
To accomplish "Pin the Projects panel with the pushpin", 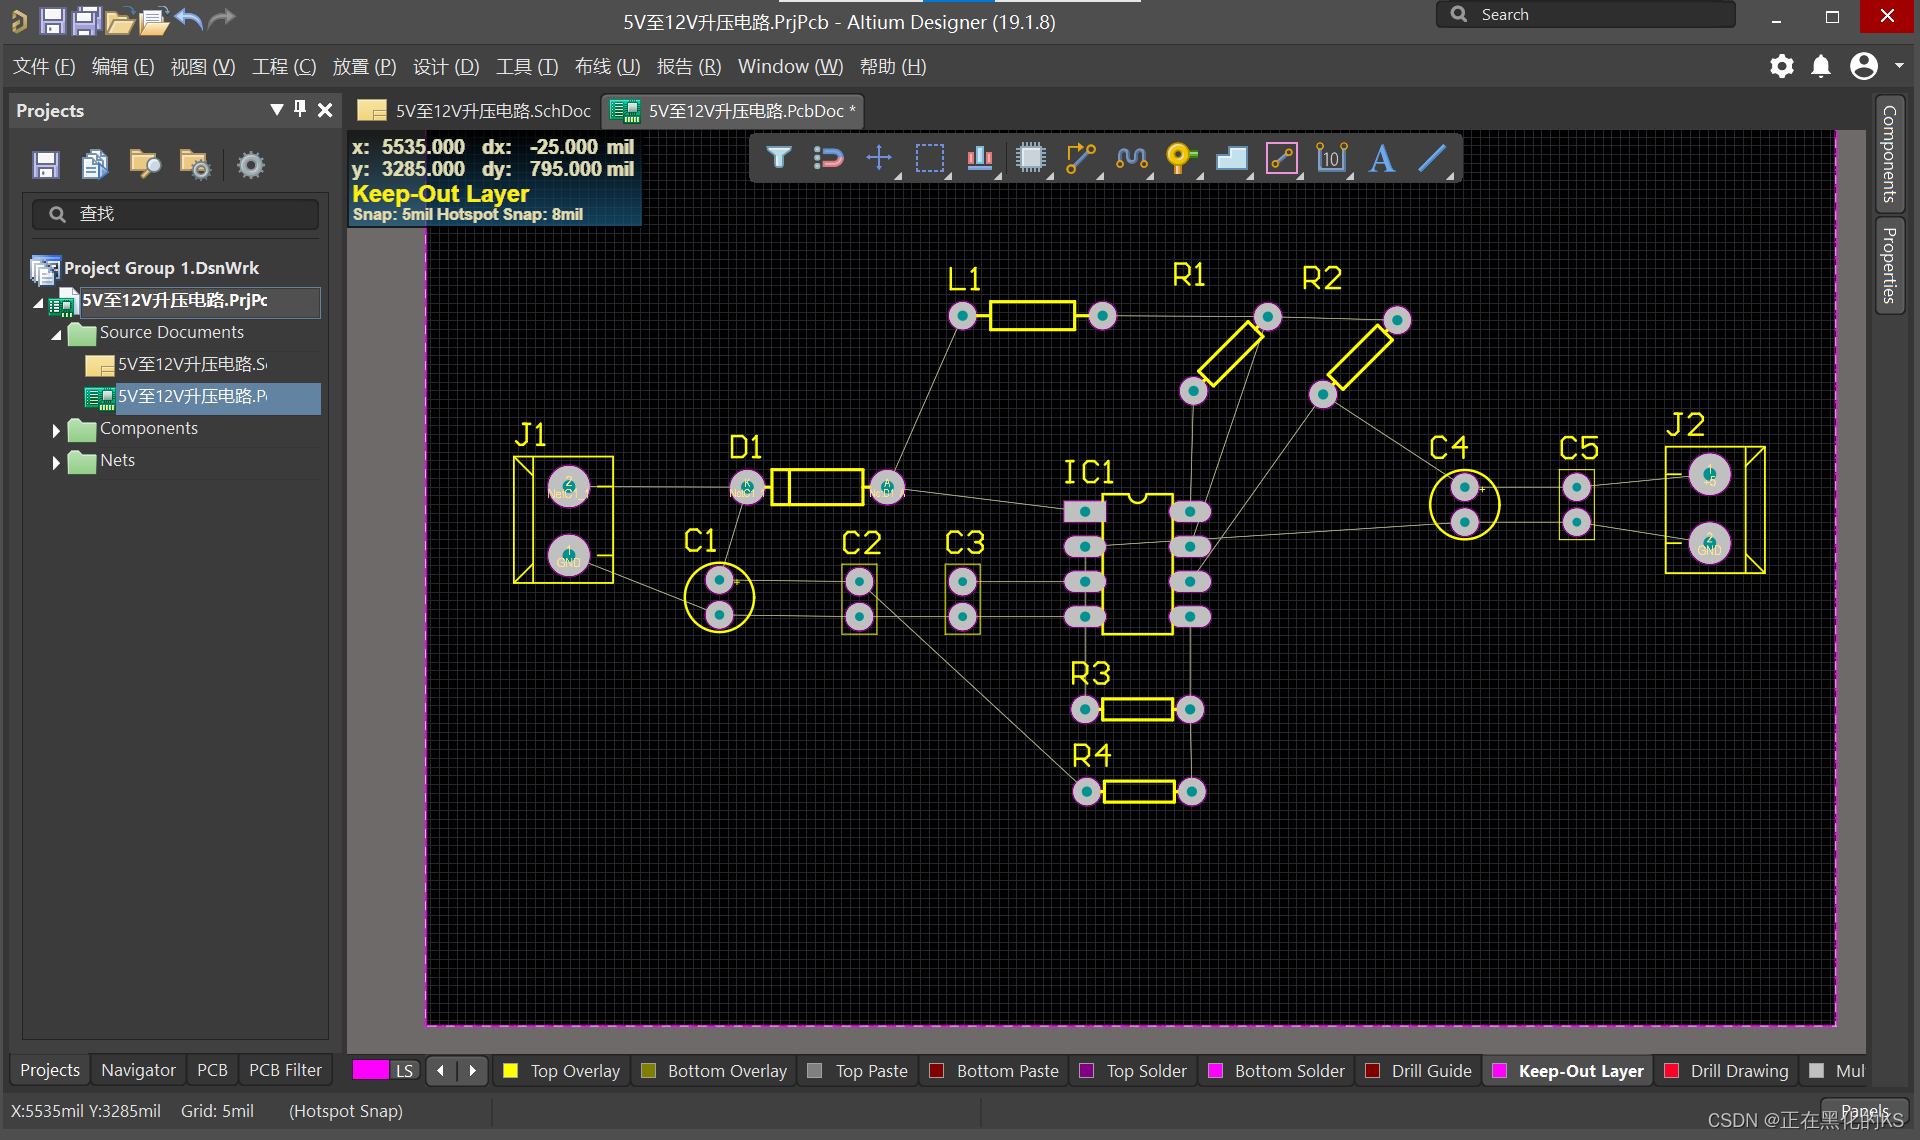I will [300, 109].
